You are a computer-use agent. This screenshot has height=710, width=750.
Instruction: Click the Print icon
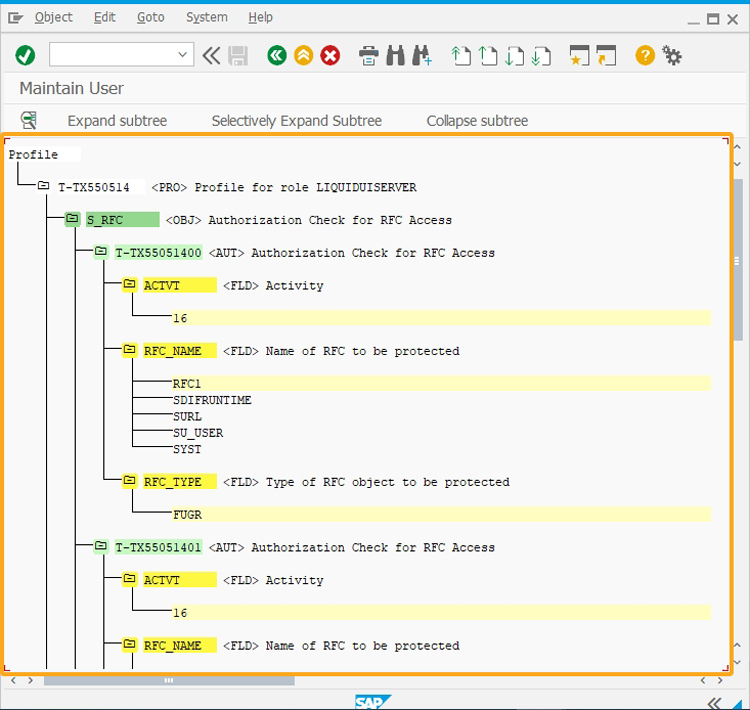pyautogui.click(x=368, y=55)
